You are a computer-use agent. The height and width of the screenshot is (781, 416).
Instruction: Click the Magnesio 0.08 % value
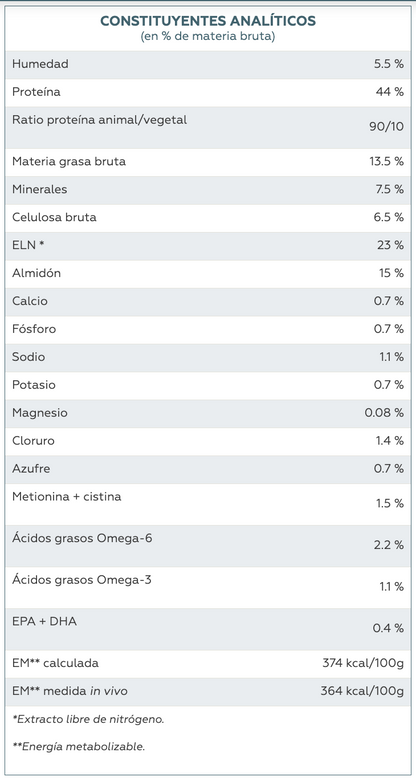click(385, 413)
